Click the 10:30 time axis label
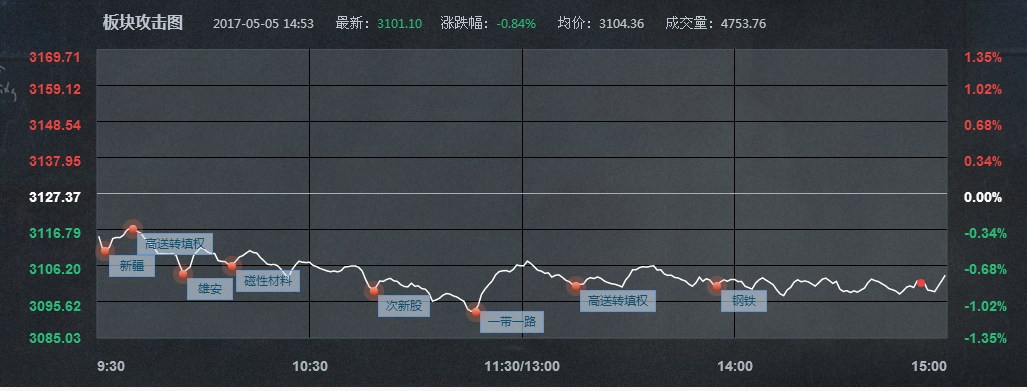The image size is (1027, 391). [310, 366]
